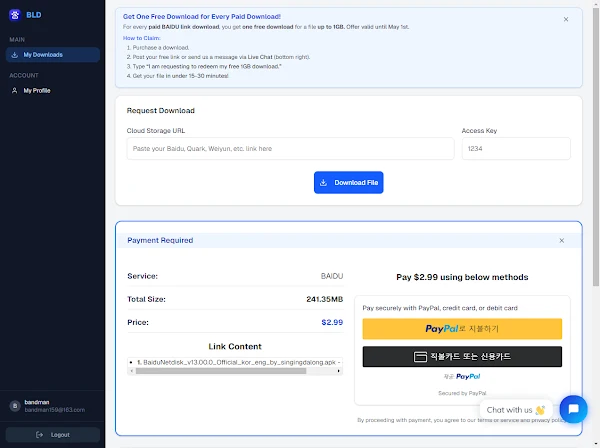The height and width of the screenshot is (448, 600).
Task: Dismiss the free download promo banner
Action: tap(566, 19)
